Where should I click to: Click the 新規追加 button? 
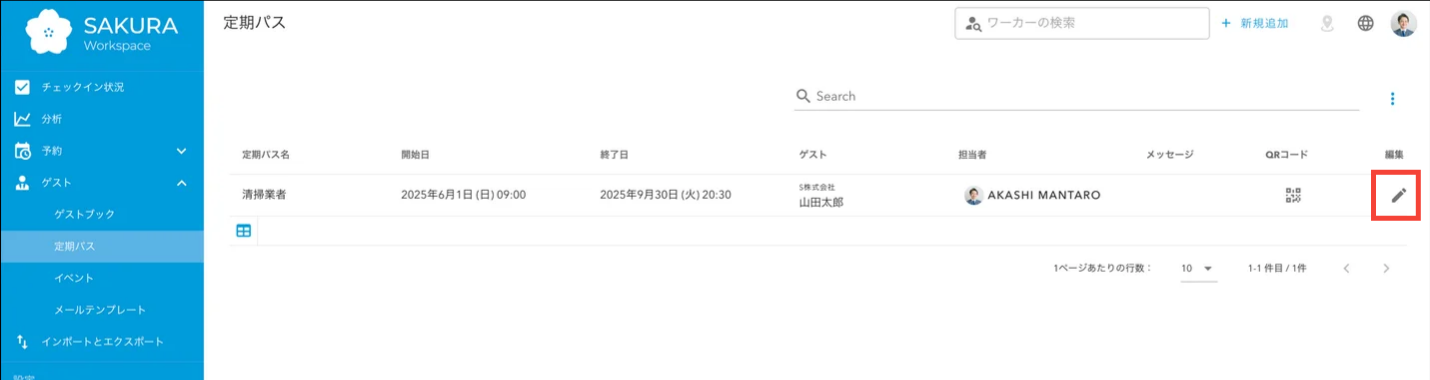[x=1254, y=23]
